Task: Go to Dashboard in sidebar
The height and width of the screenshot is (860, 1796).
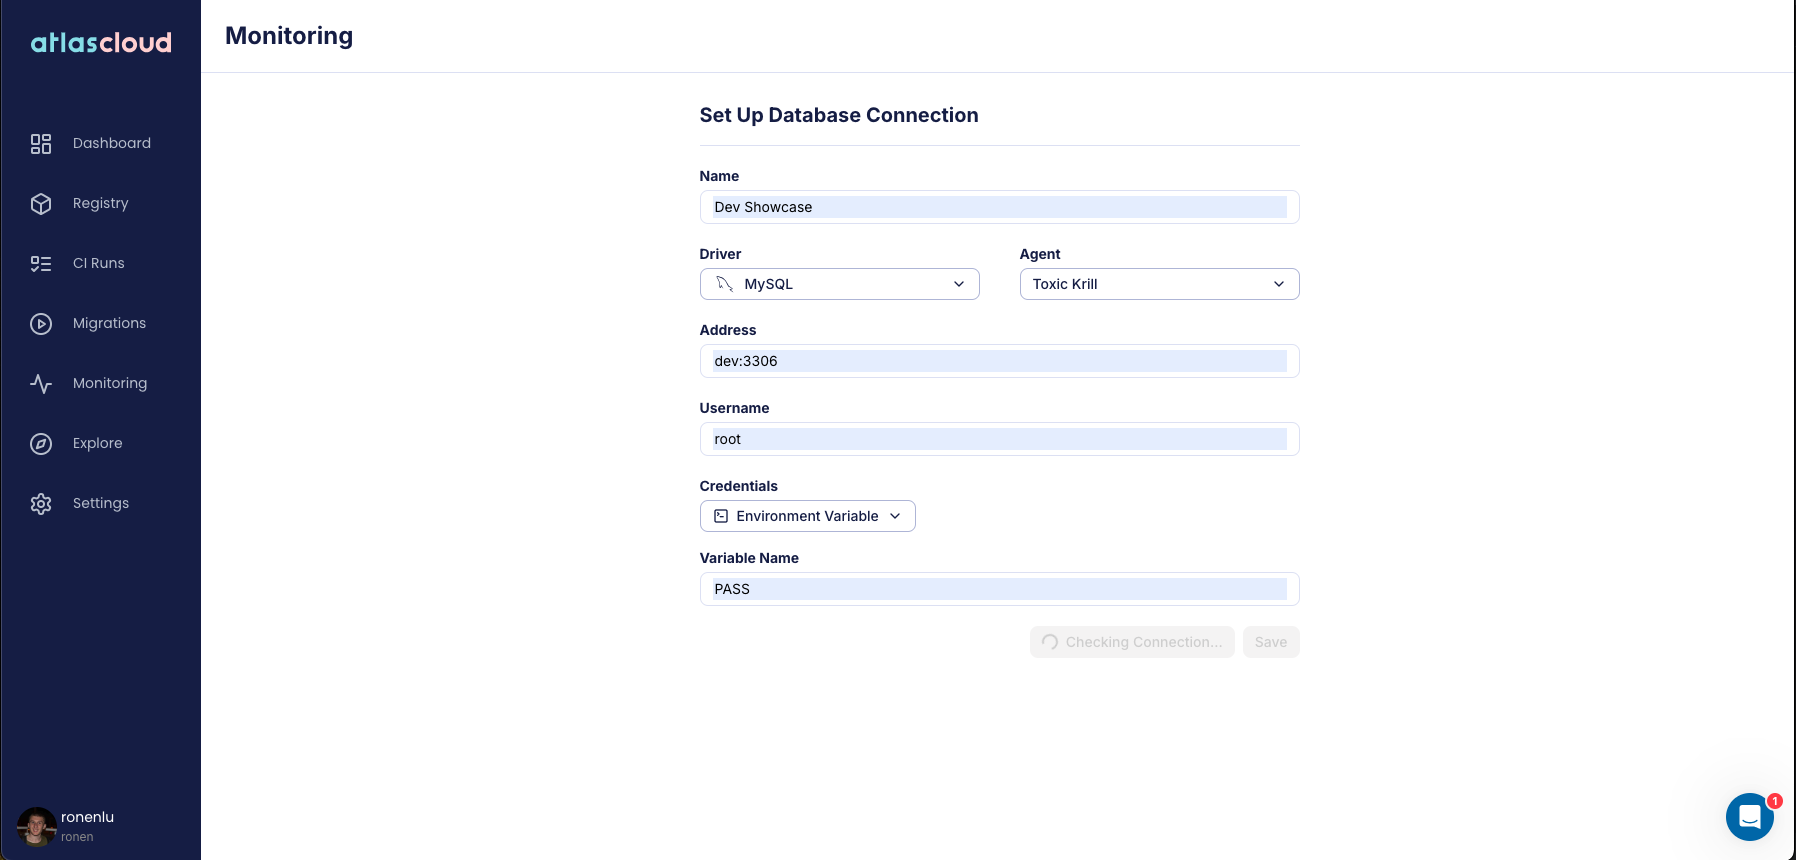Action: [112, 143]
